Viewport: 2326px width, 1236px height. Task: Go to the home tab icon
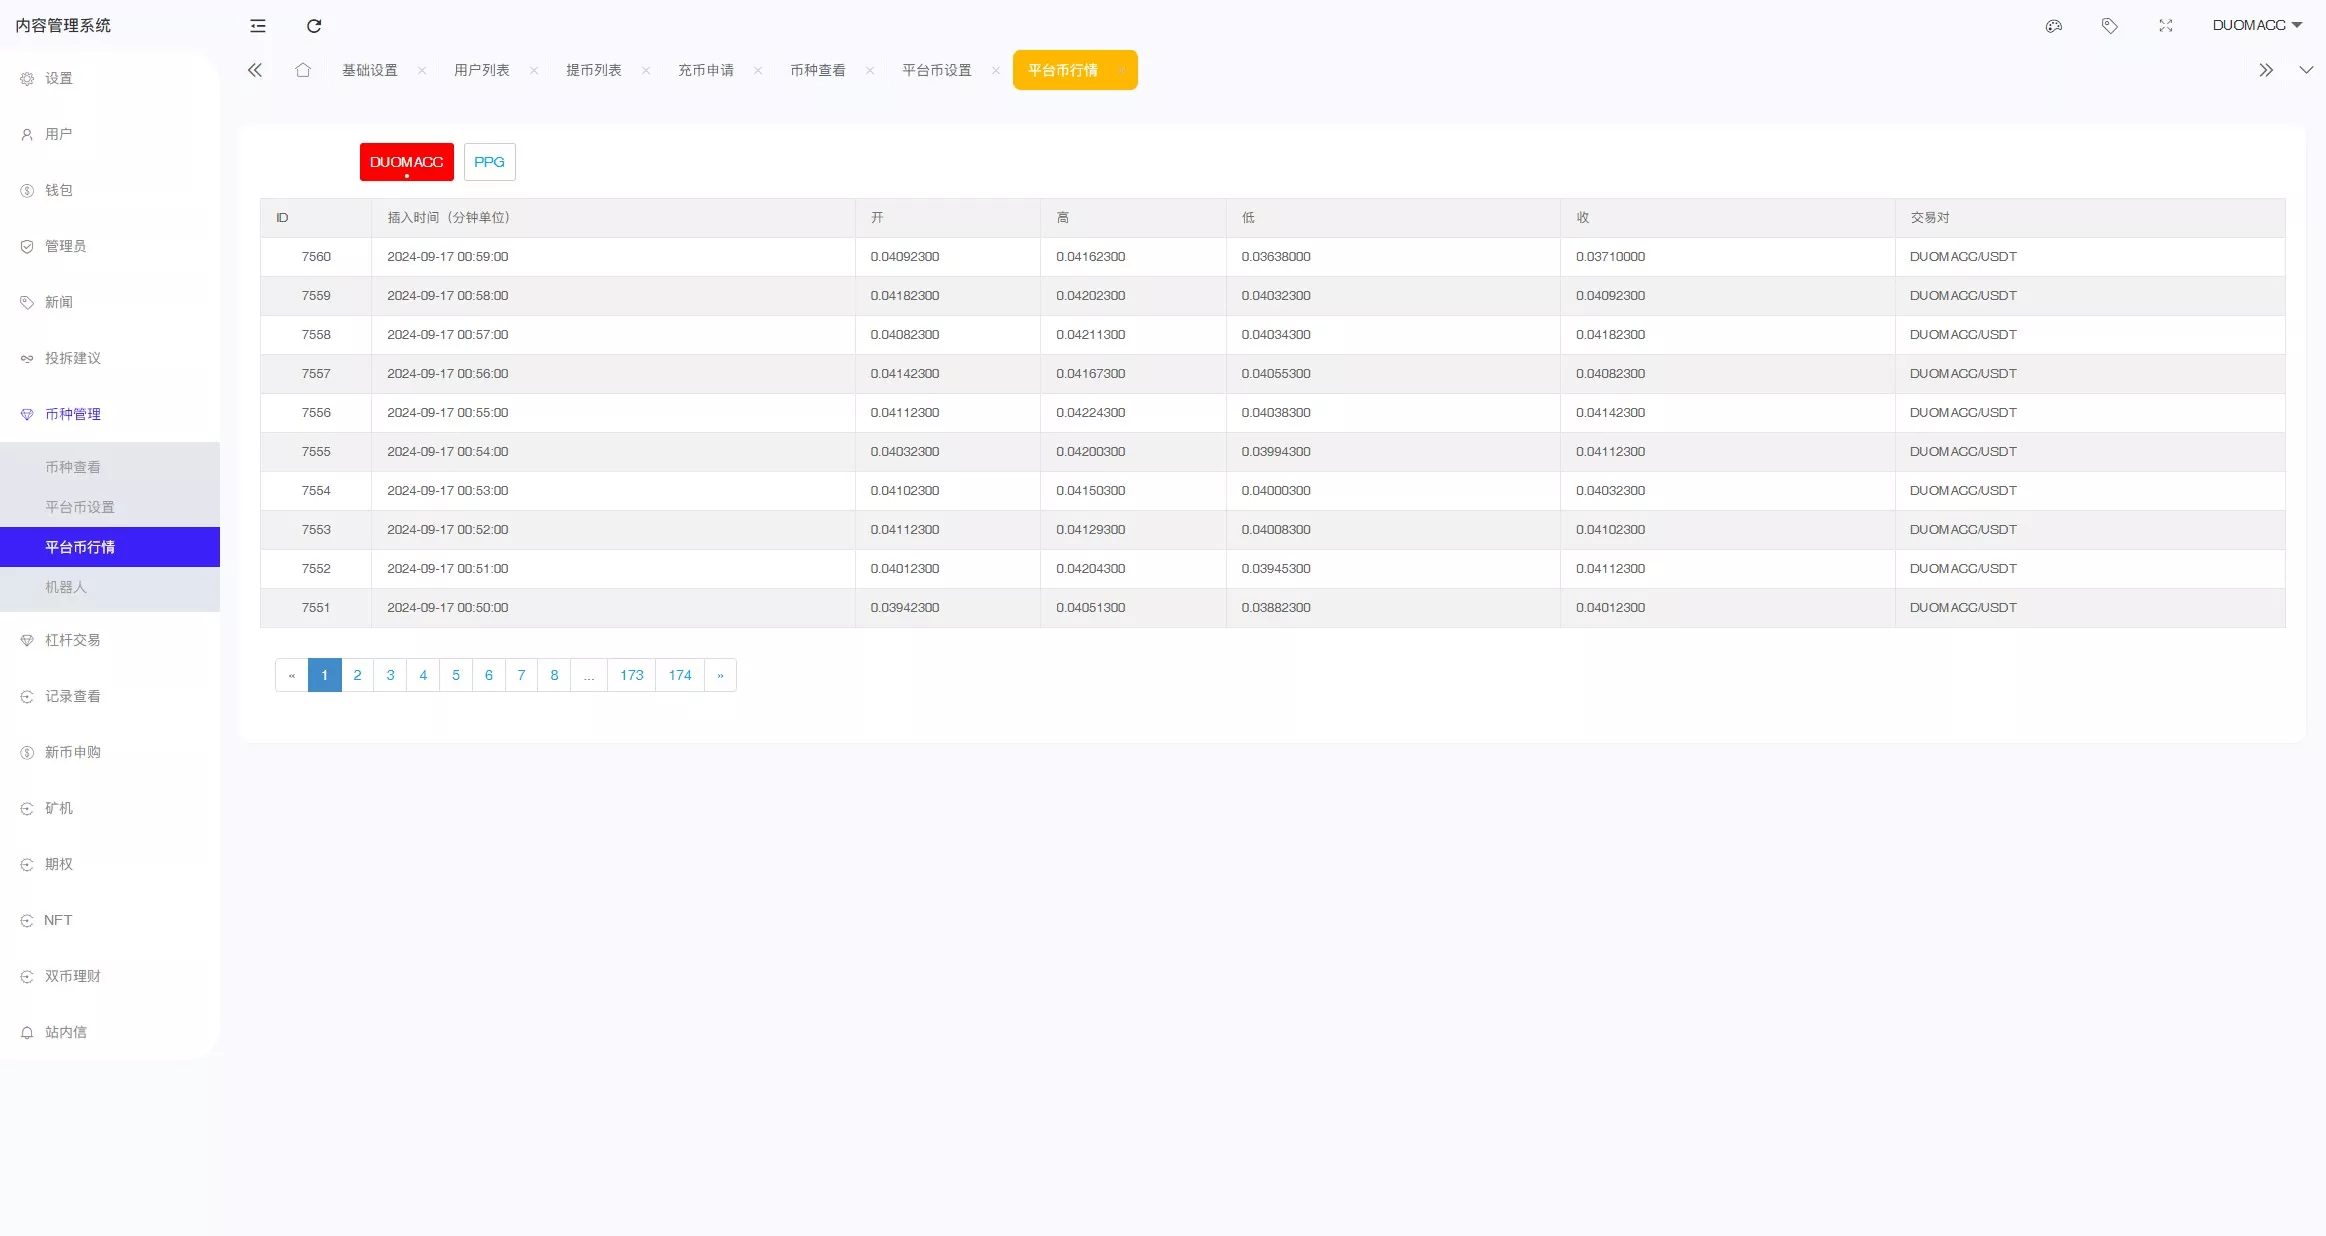coord(303,70)
